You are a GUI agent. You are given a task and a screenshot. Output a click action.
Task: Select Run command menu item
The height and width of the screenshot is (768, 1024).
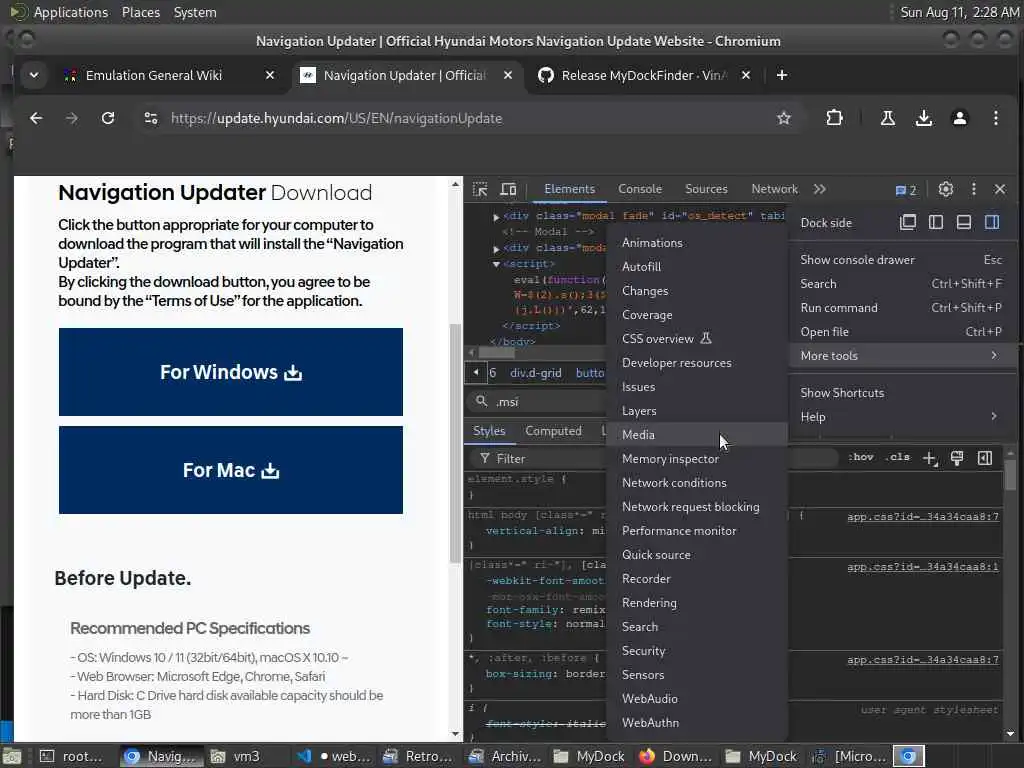coord(902,308)
